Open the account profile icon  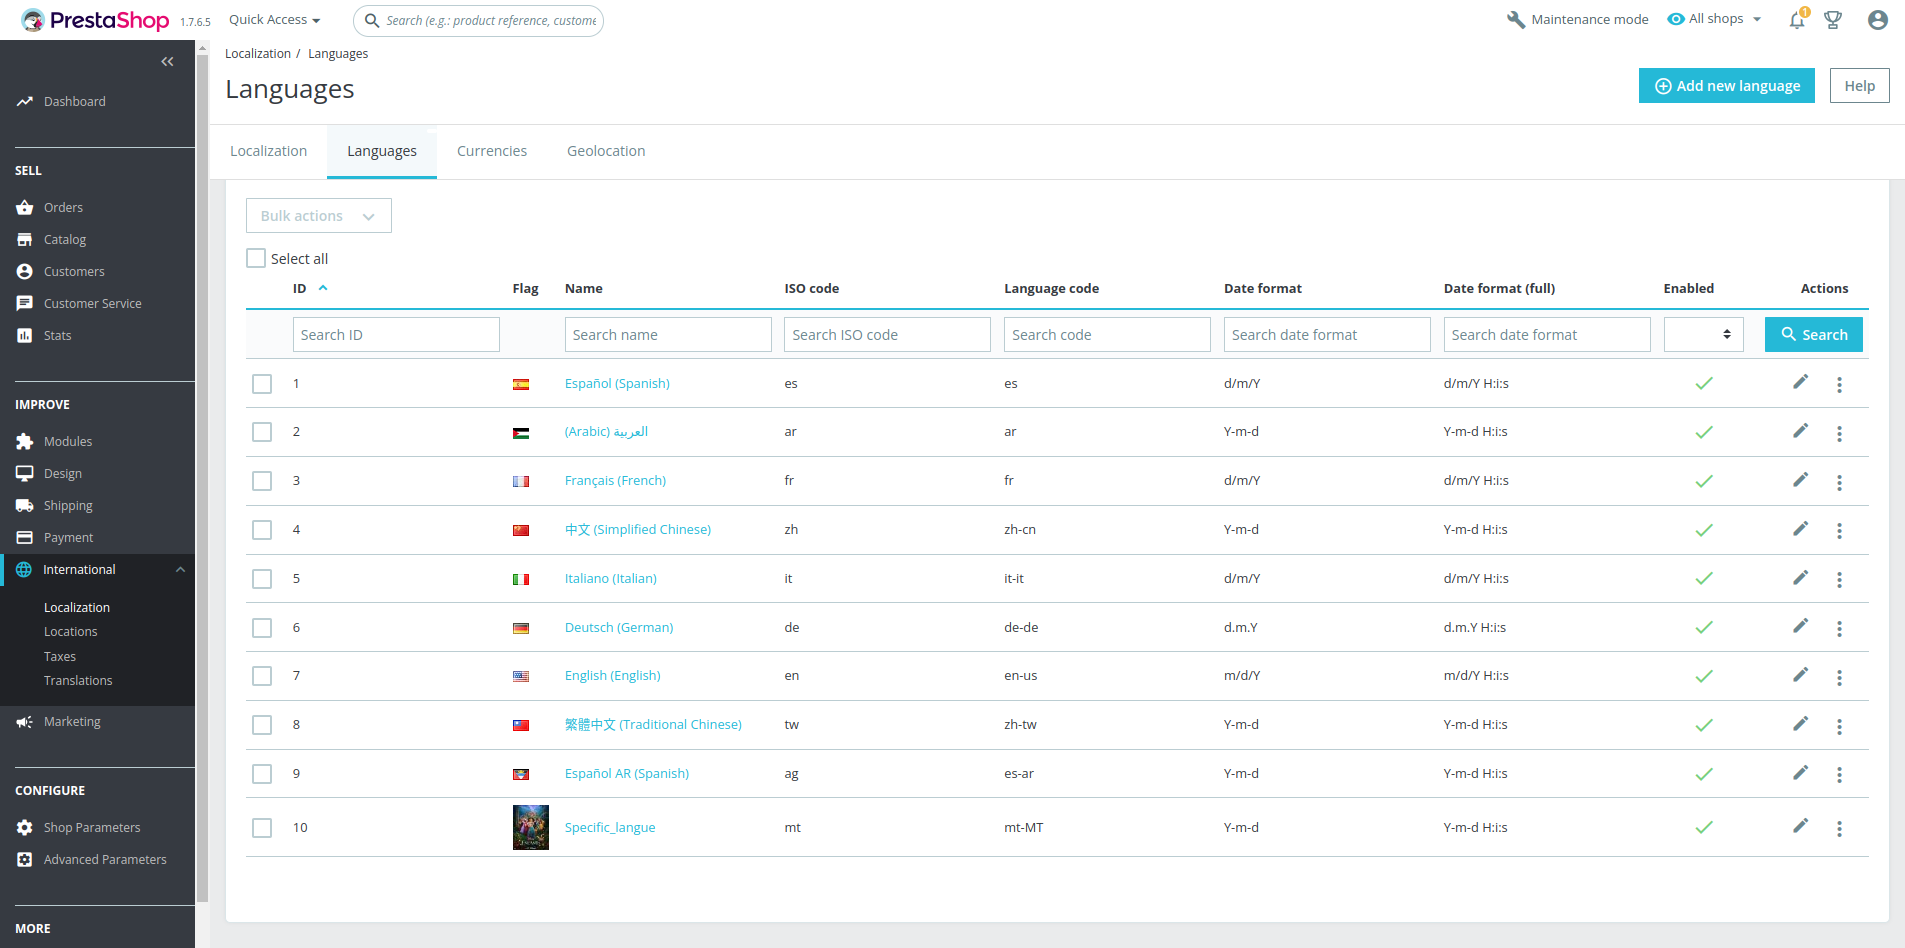tap(1877, 19)
